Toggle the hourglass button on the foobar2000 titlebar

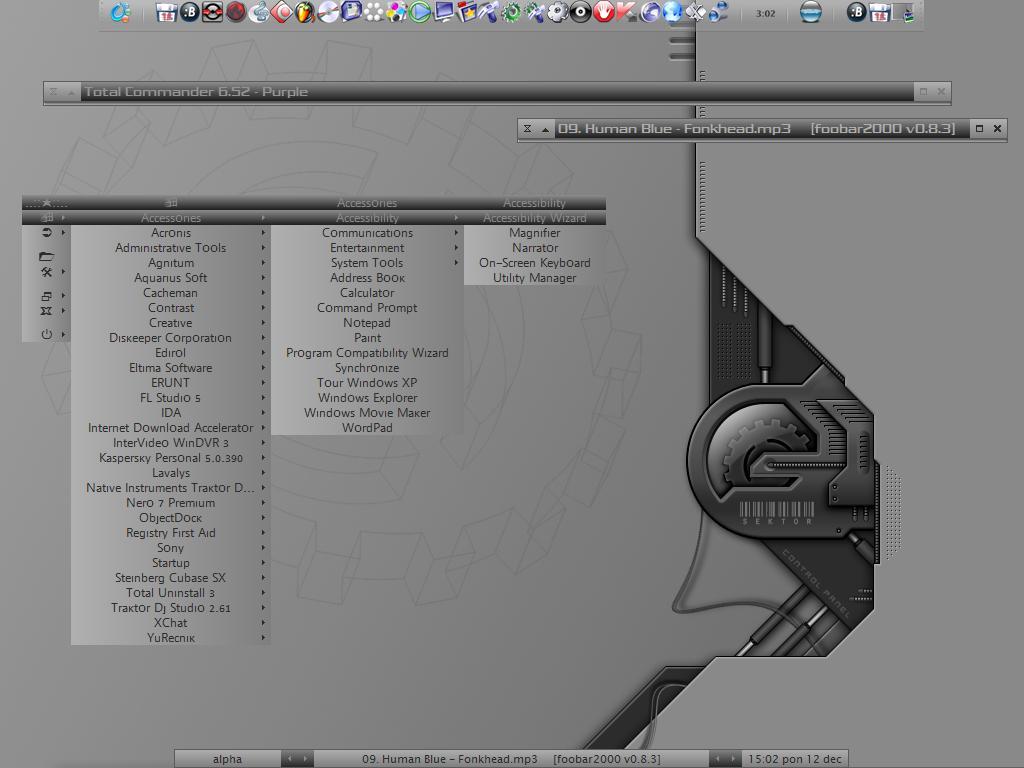click(x=528, y=129)
